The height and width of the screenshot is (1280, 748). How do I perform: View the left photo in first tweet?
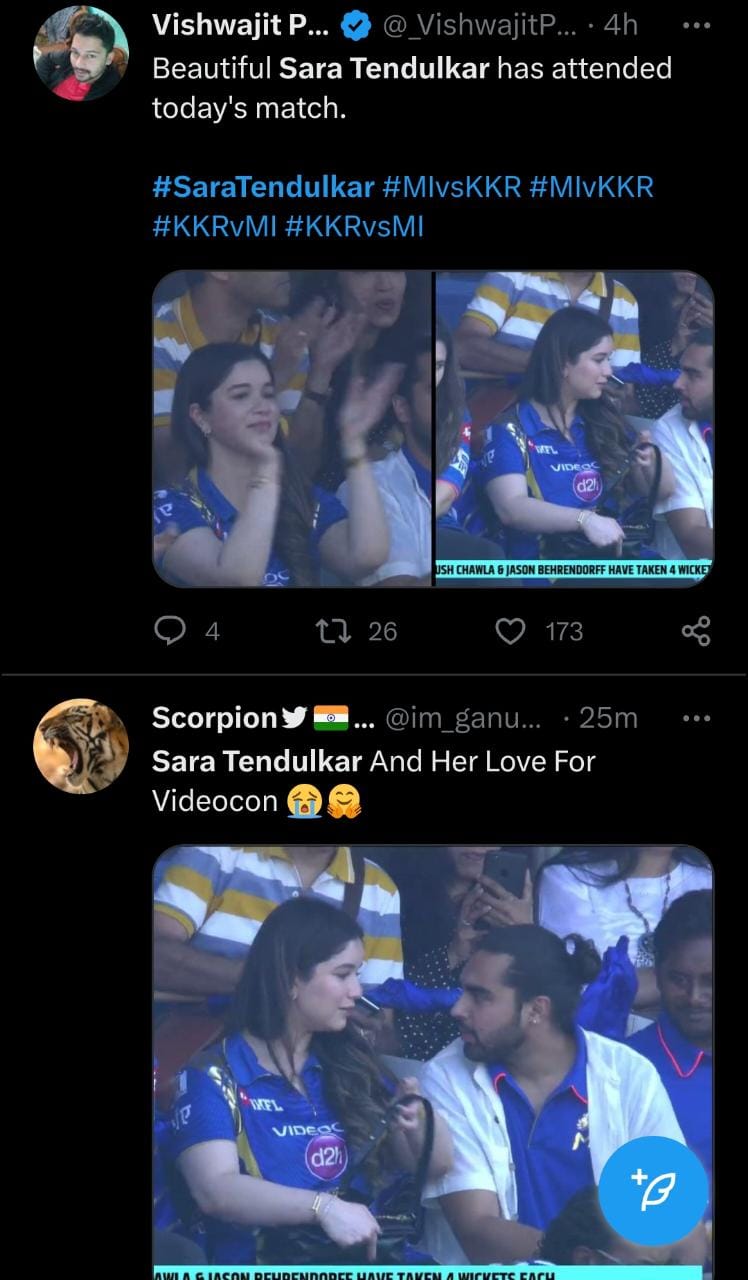(292, 428)
